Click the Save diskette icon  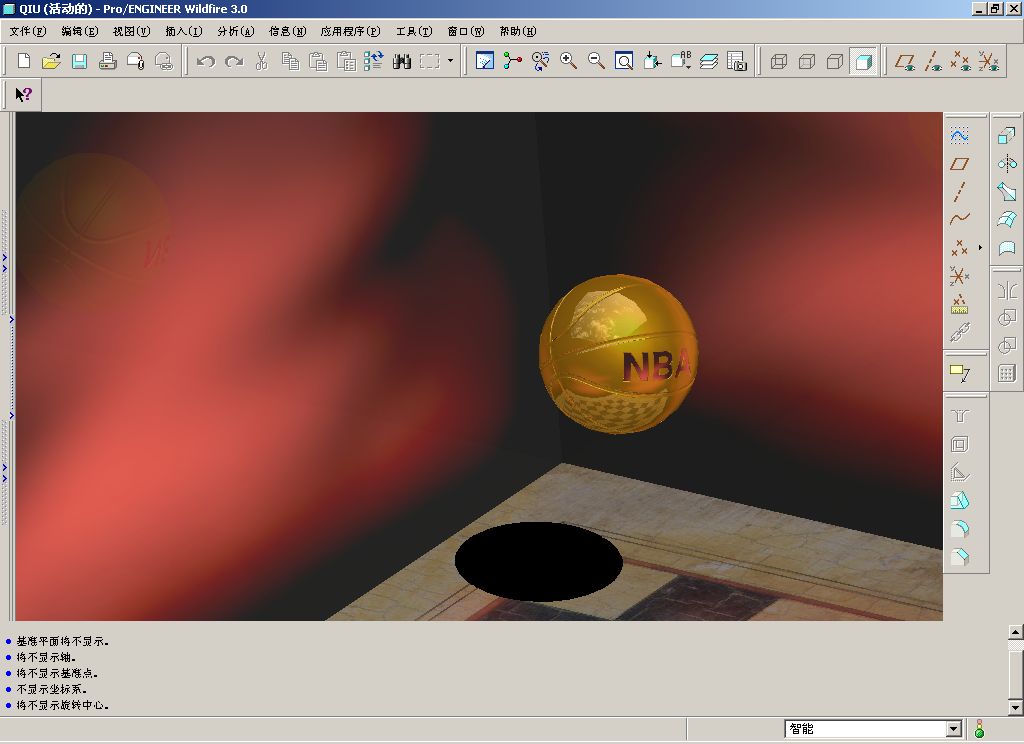click(x=79, y=62)
